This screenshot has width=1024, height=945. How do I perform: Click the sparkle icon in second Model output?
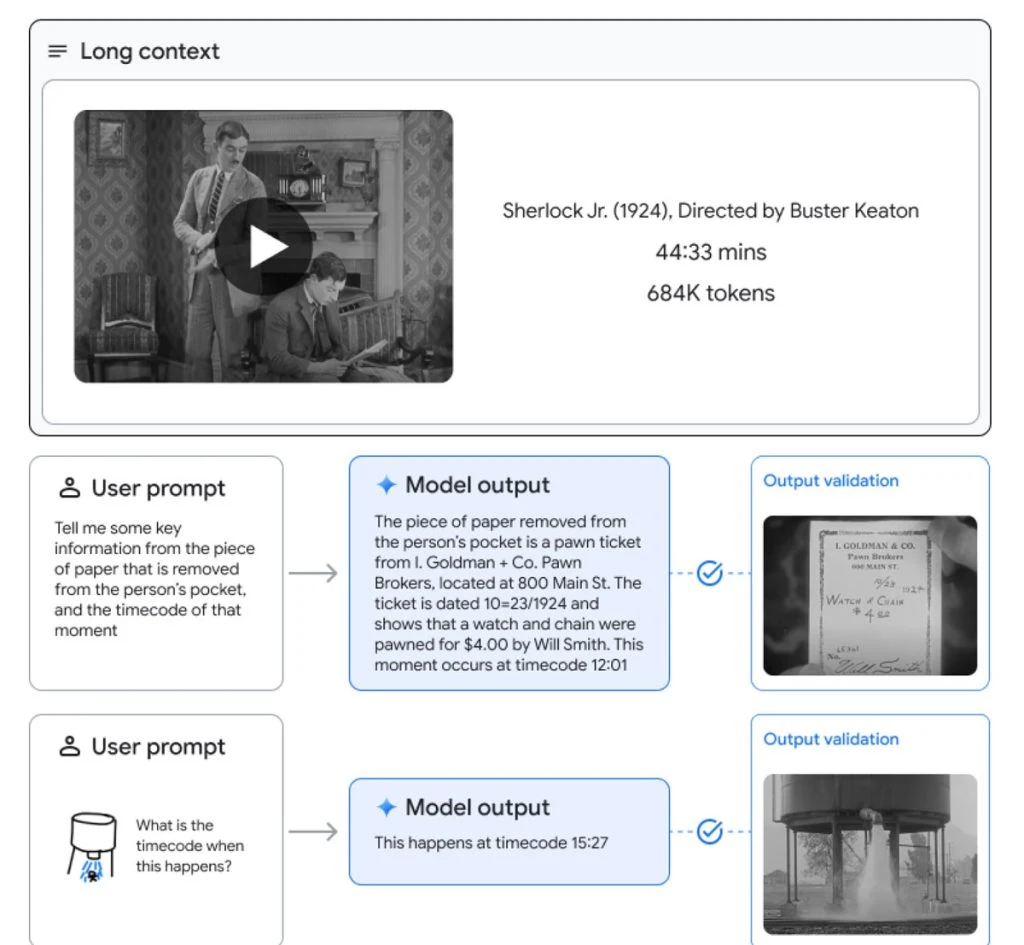(x=387, y=807)
